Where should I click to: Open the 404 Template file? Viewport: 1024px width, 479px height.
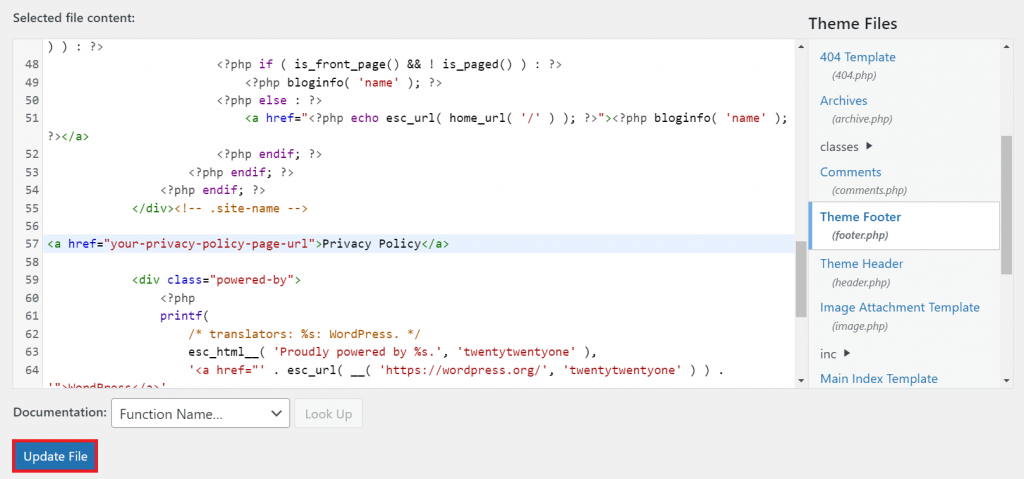pos(857,57)
